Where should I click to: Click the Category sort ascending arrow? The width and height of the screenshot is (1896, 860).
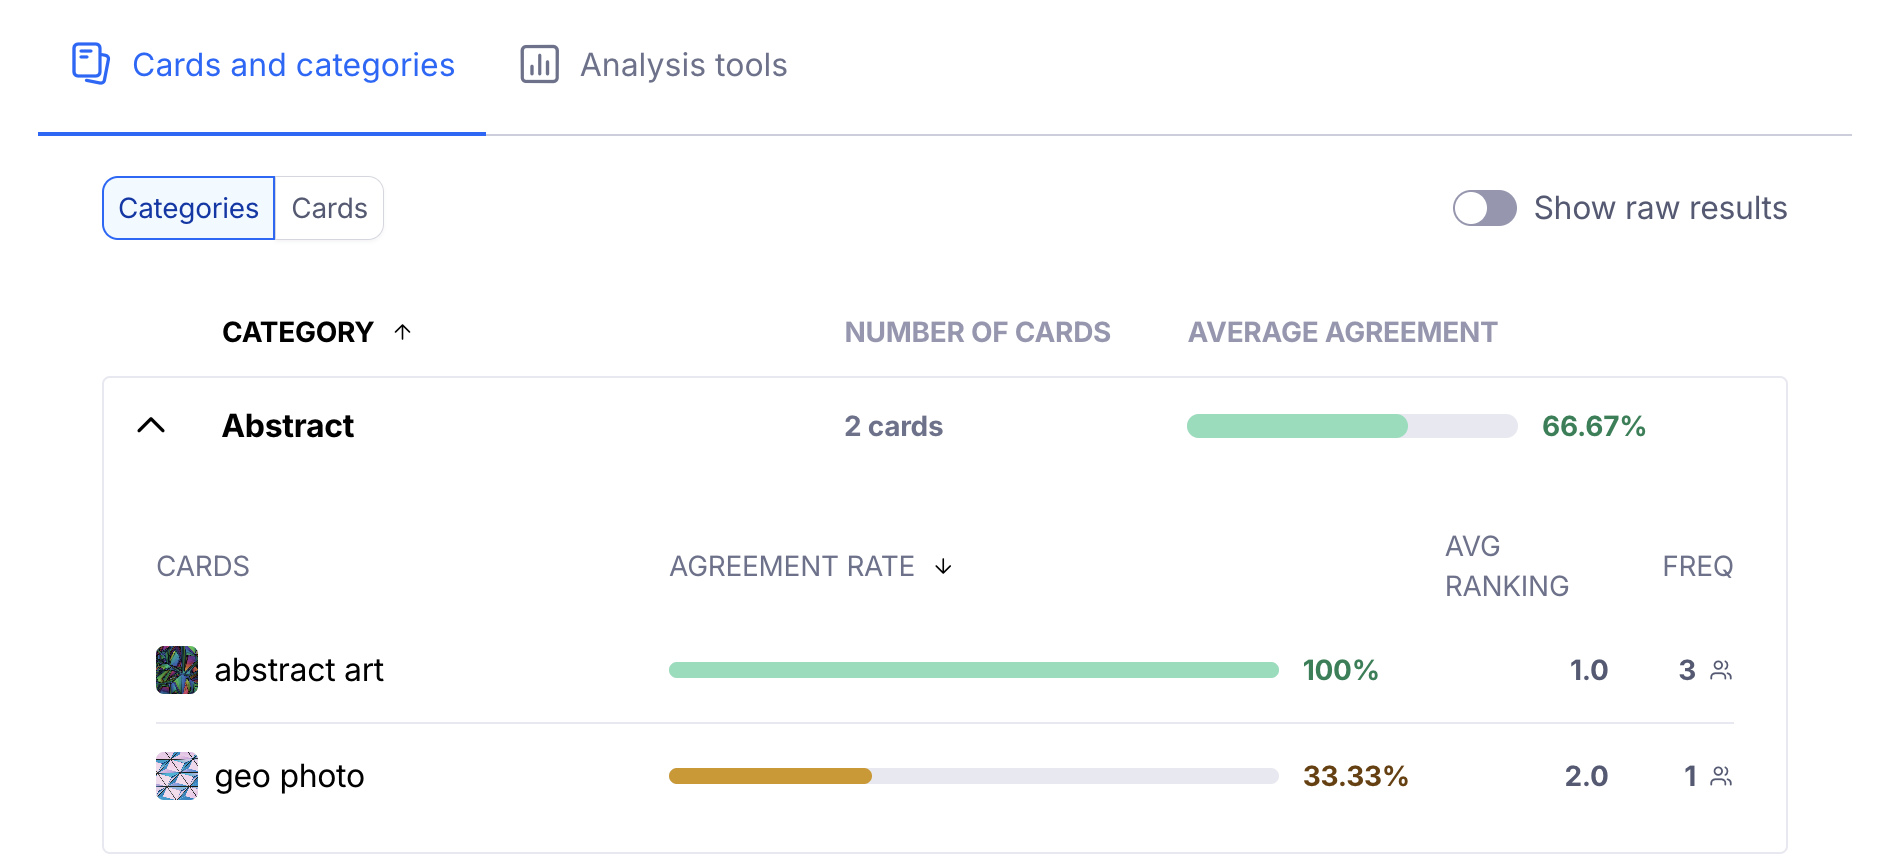403,332
